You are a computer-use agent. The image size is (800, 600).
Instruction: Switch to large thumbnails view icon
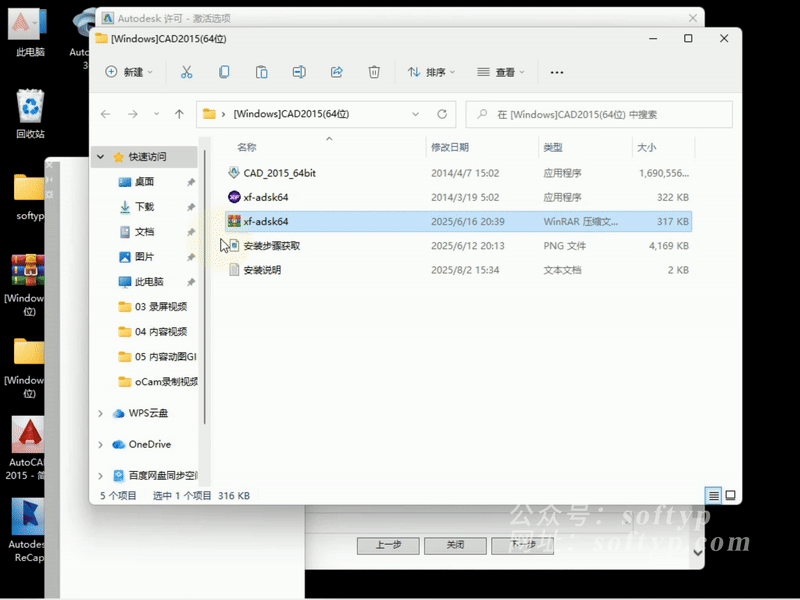click(731, 495)
